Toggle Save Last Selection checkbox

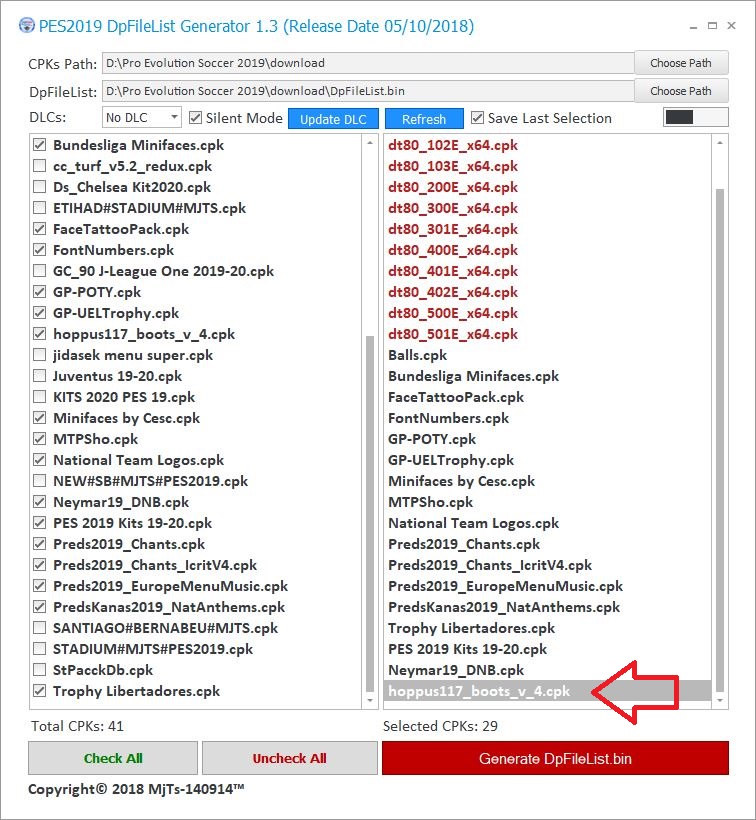pyautogui.click(x=477, y=118)
